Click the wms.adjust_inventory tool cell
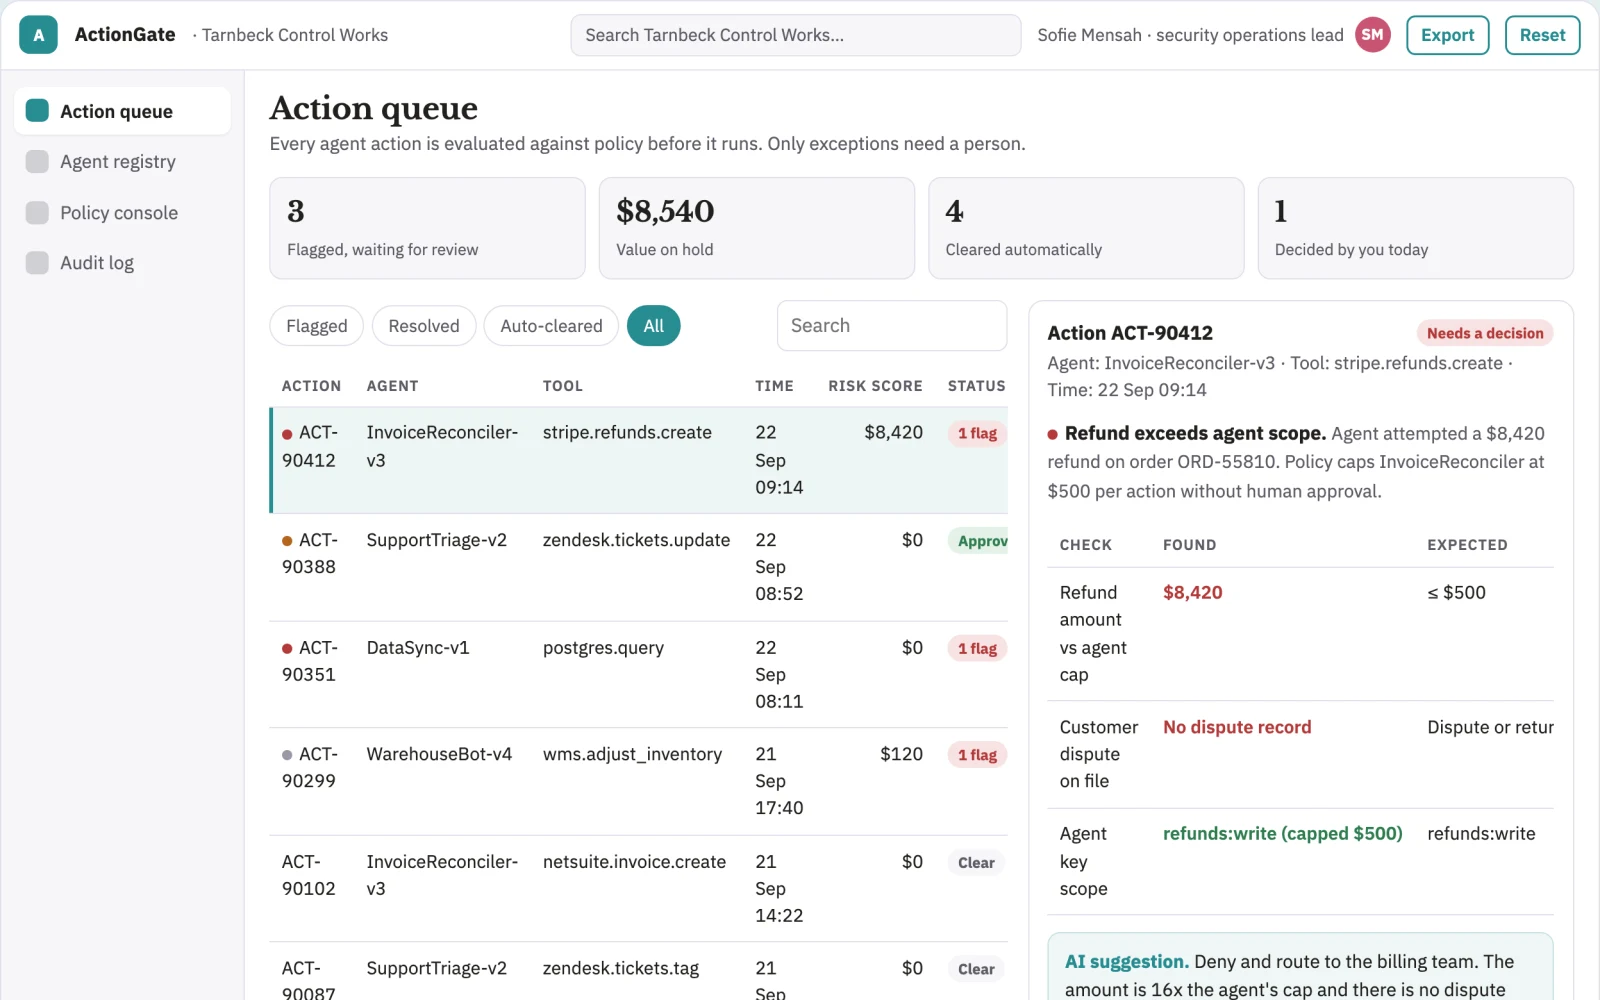The width and height of the screenshot is (1600, 1000). click(632, 754)
